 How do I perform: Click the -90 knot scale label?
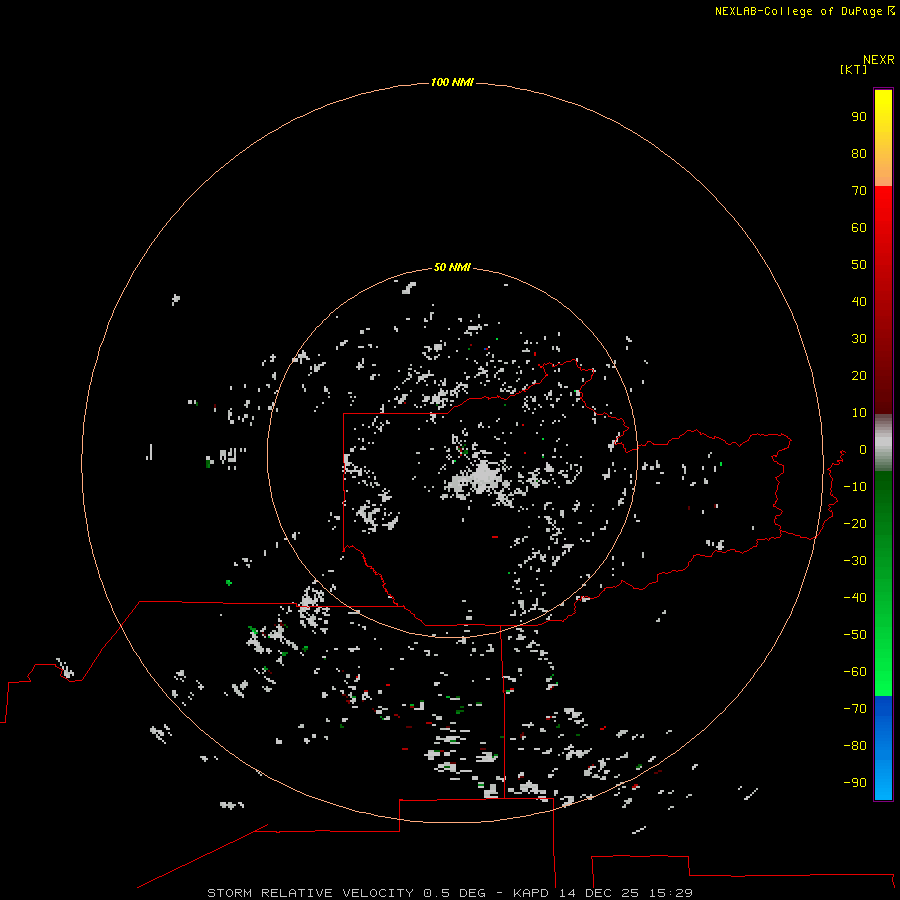855,782
